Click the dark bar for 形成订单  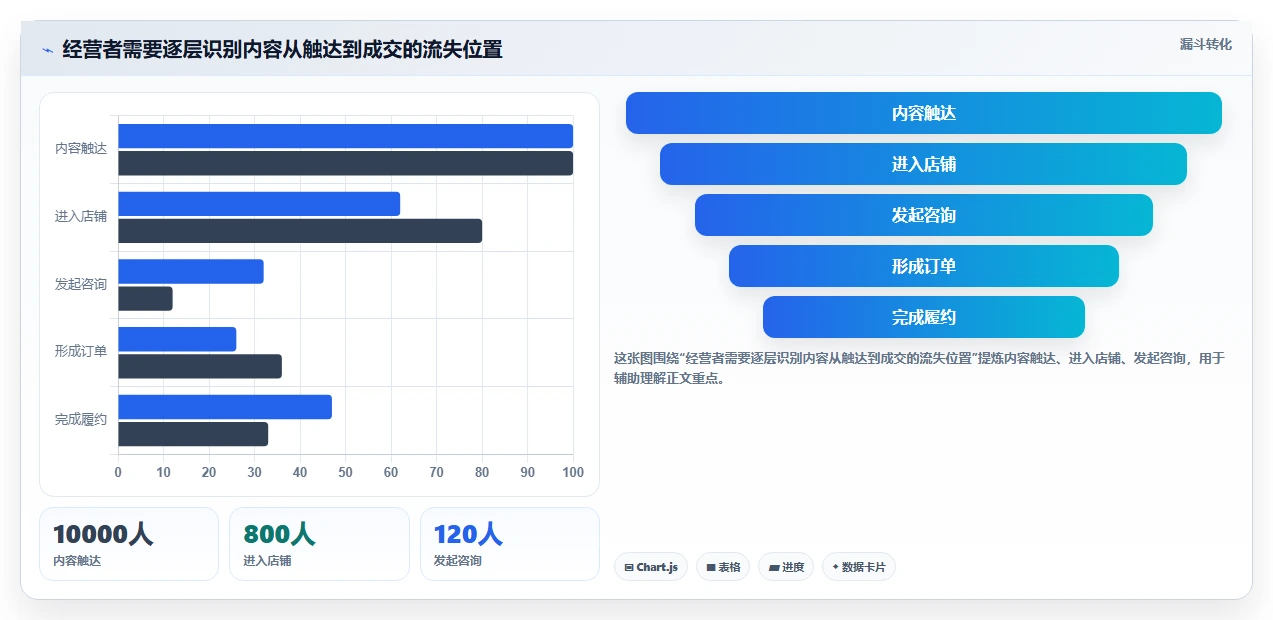coord(200,366)
